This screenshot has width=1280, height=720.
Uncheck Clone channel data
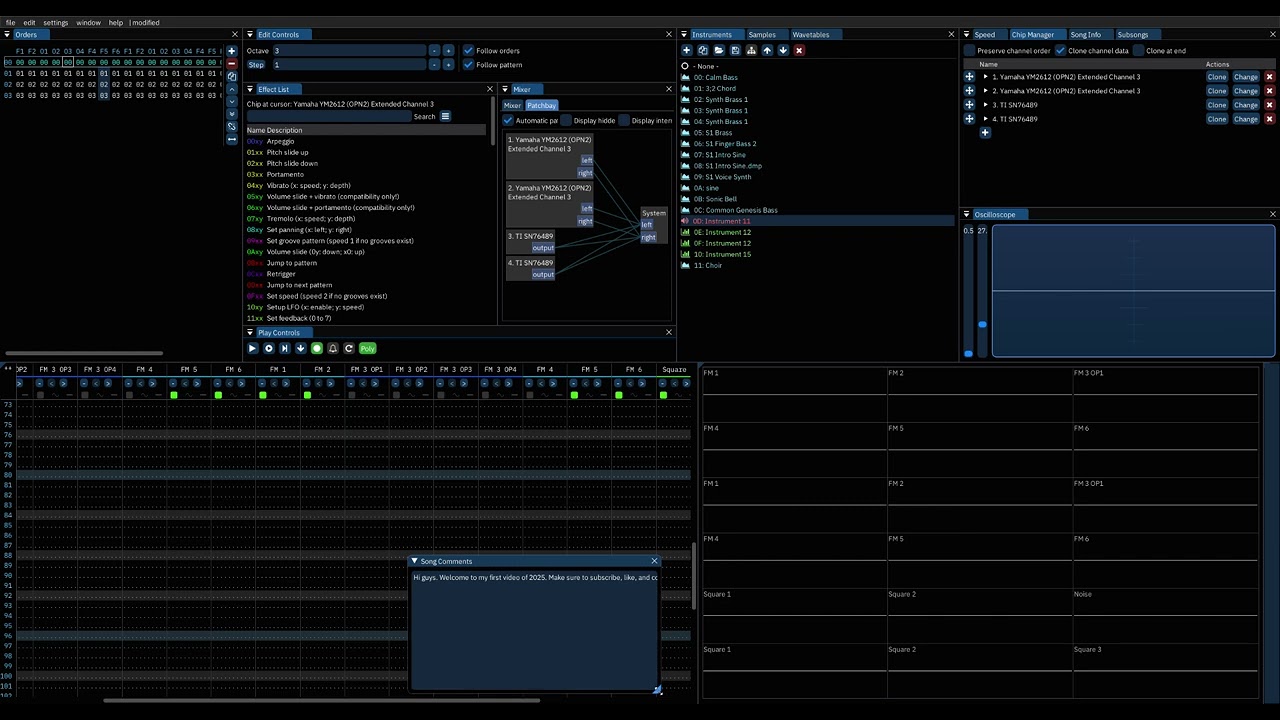[1060, 51]
